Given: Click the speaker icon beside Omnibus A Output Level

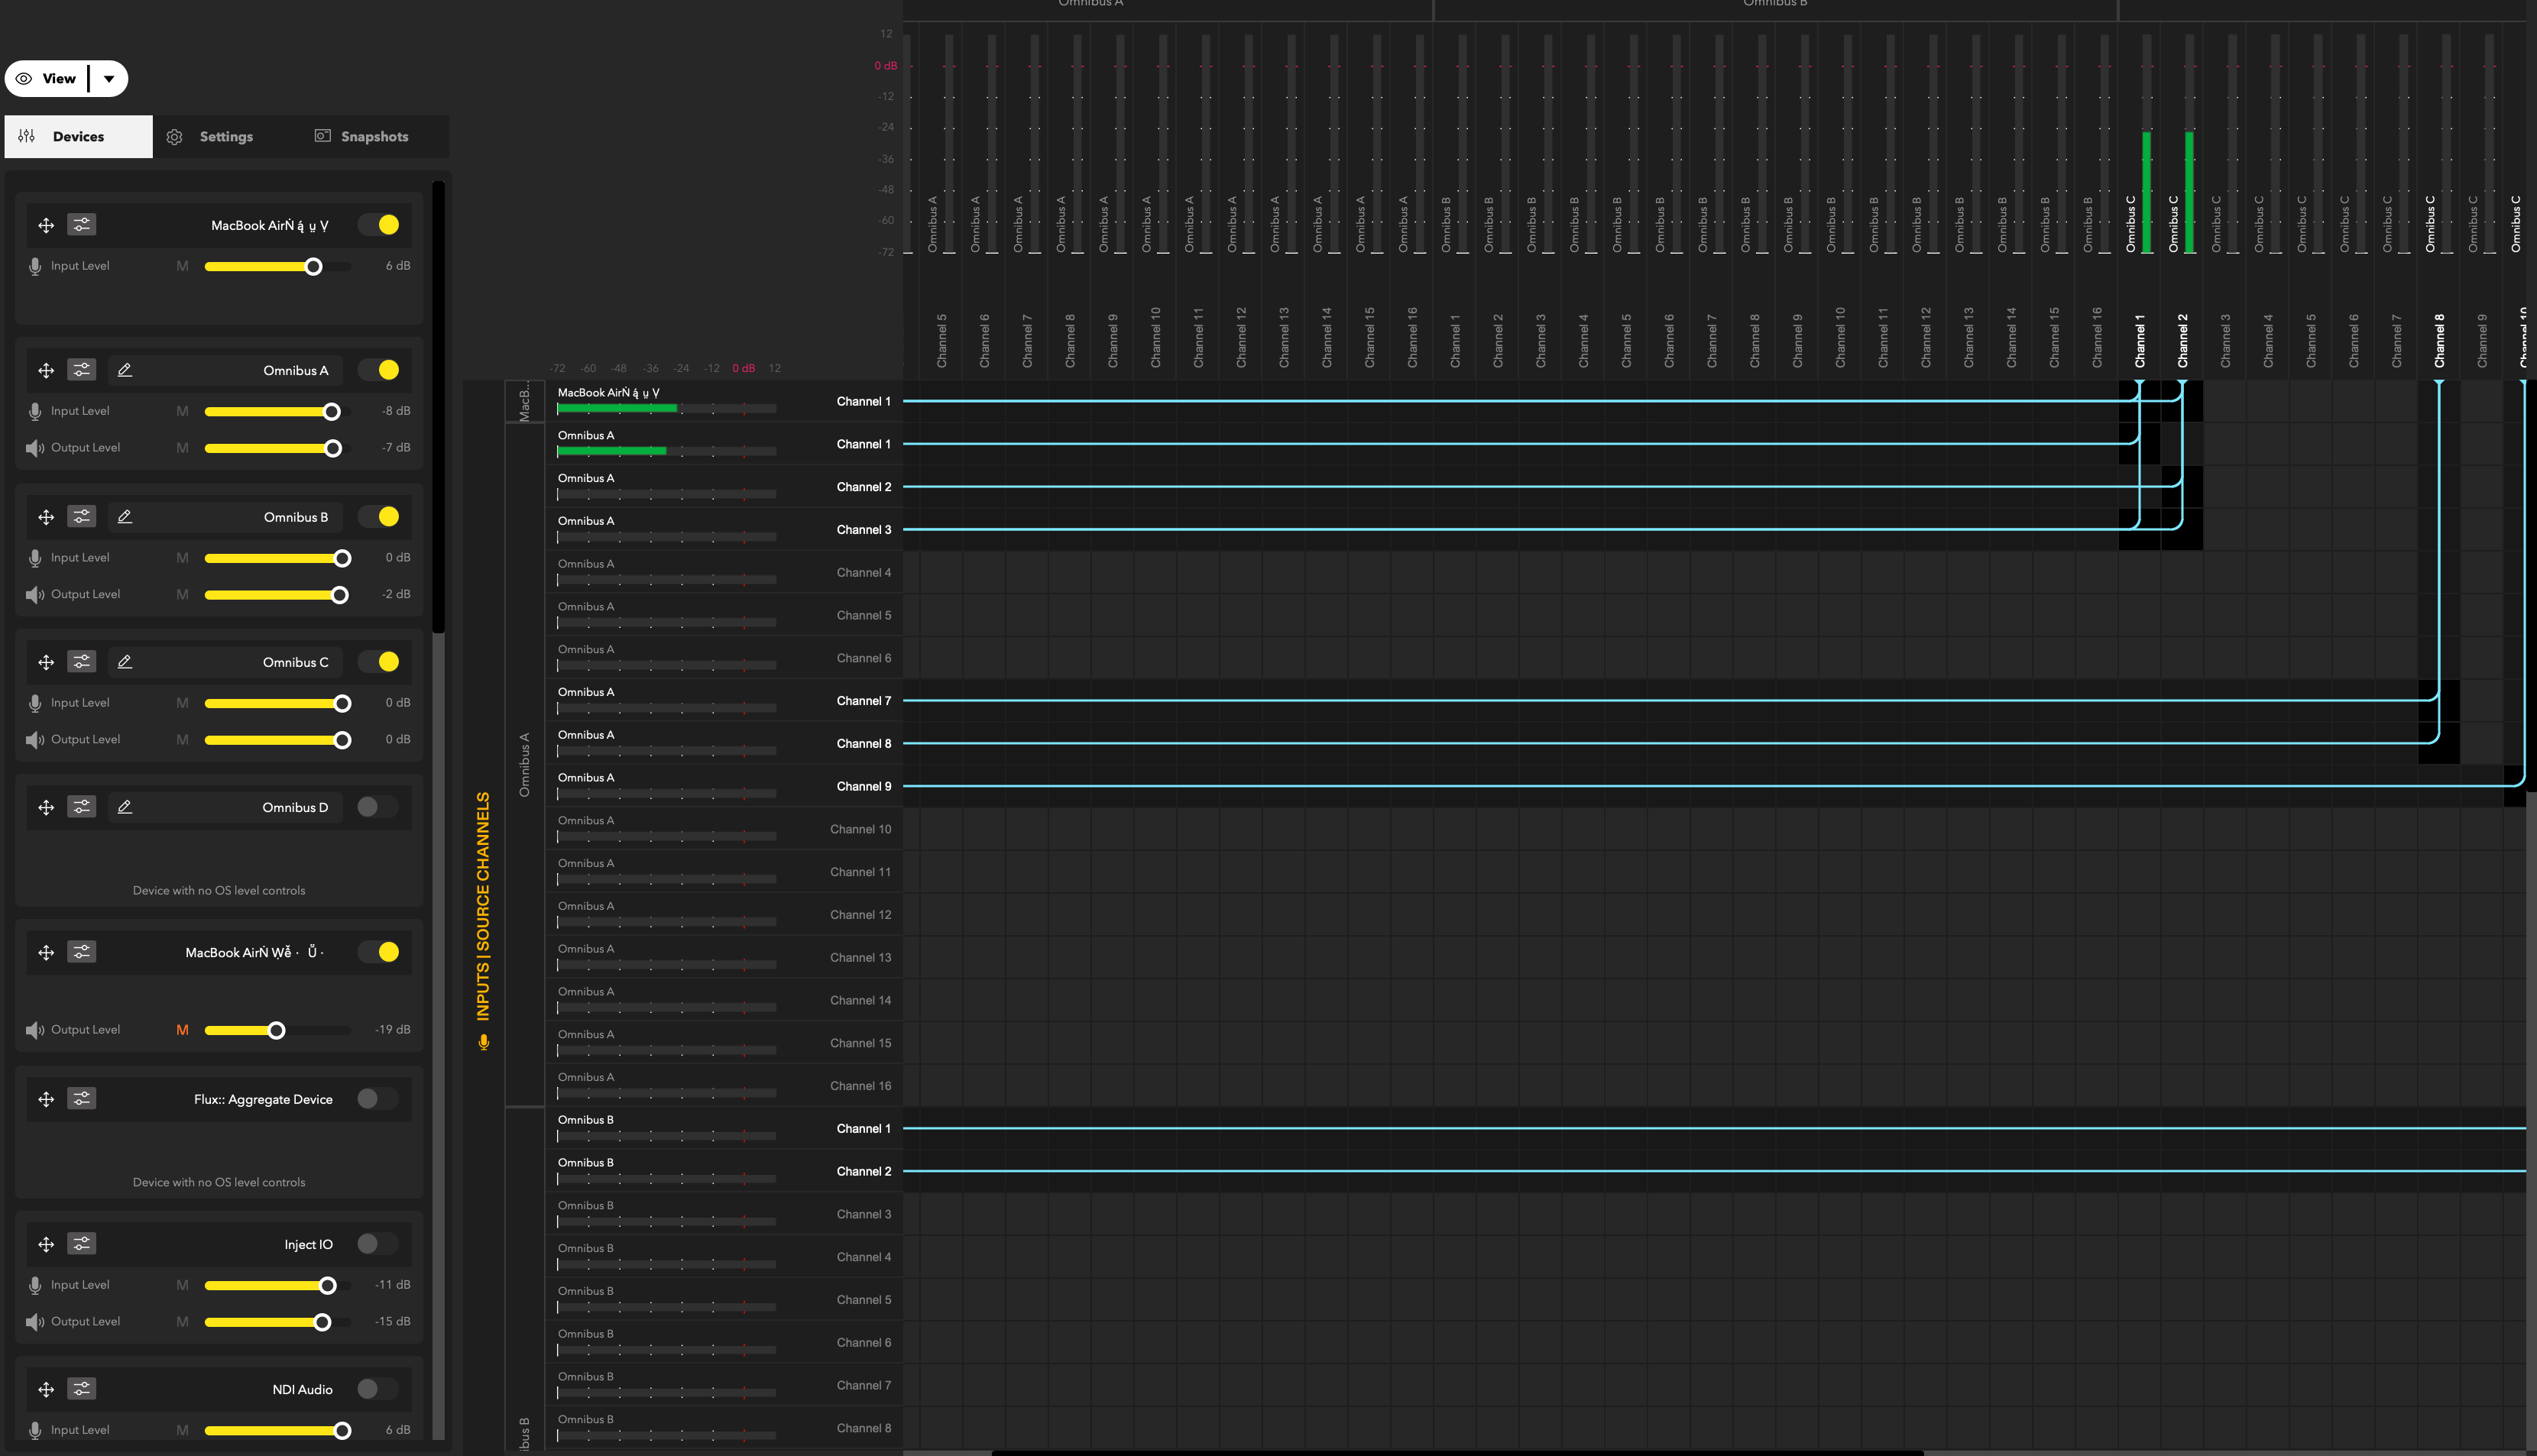Looking at the screenshot, I should [35, 448].
